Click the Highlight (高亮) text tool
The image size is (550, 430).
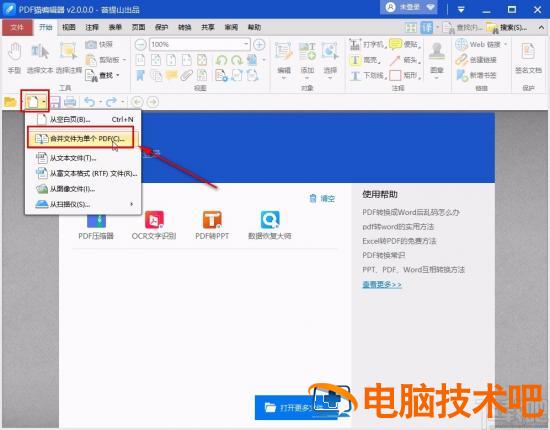pyautogui.click(x=365, y=60)
